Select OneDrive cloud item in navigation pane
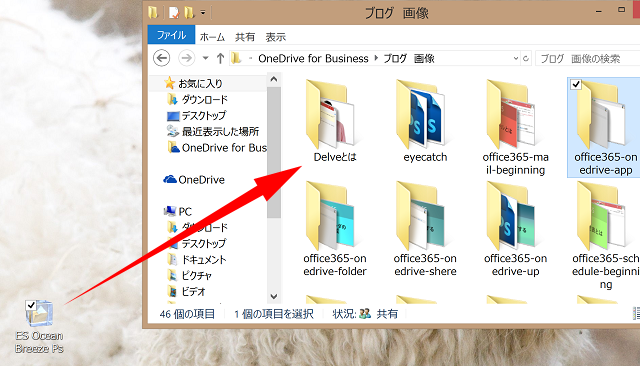 tap(194, 180)
